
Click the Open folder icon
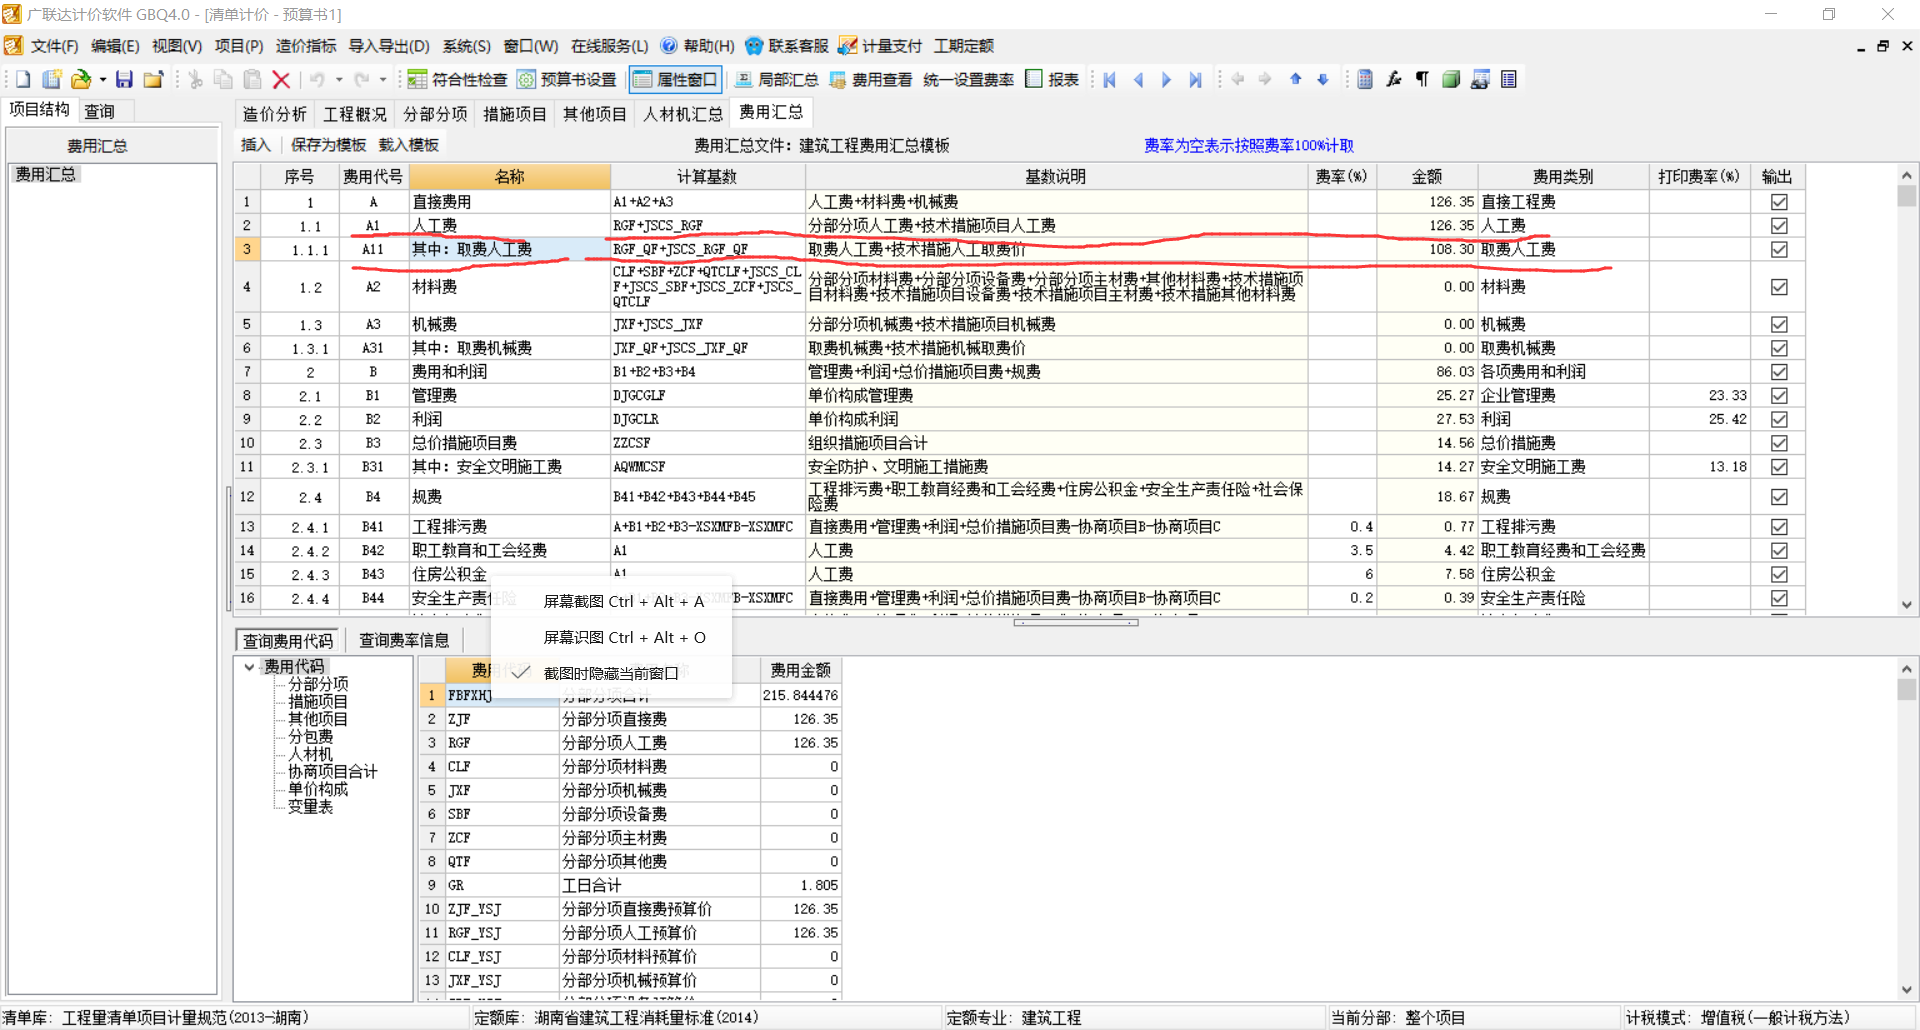[x=81, y=79]
